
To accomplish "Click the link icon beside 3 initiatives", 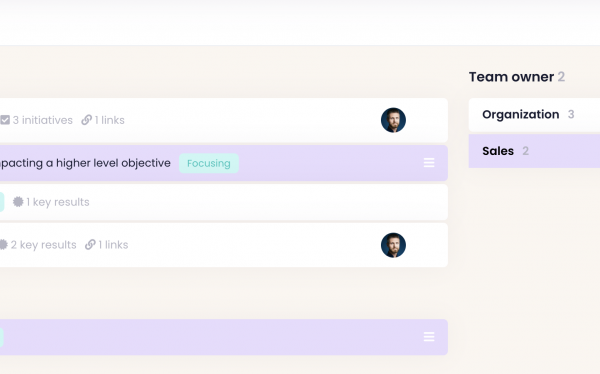I will point(86,120).
